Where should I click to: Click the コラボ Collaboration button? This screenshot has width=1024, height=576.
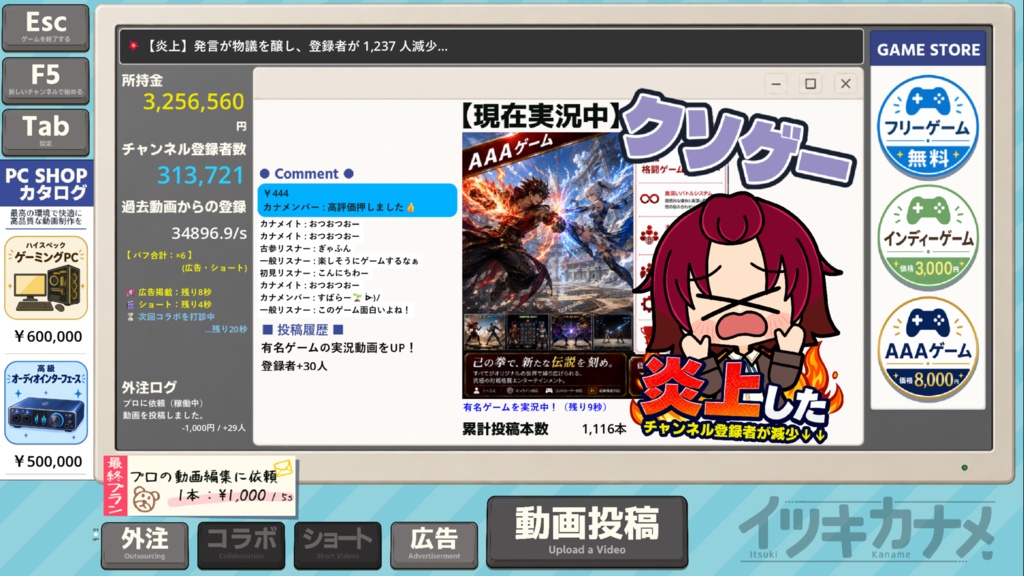coord(241,545)
